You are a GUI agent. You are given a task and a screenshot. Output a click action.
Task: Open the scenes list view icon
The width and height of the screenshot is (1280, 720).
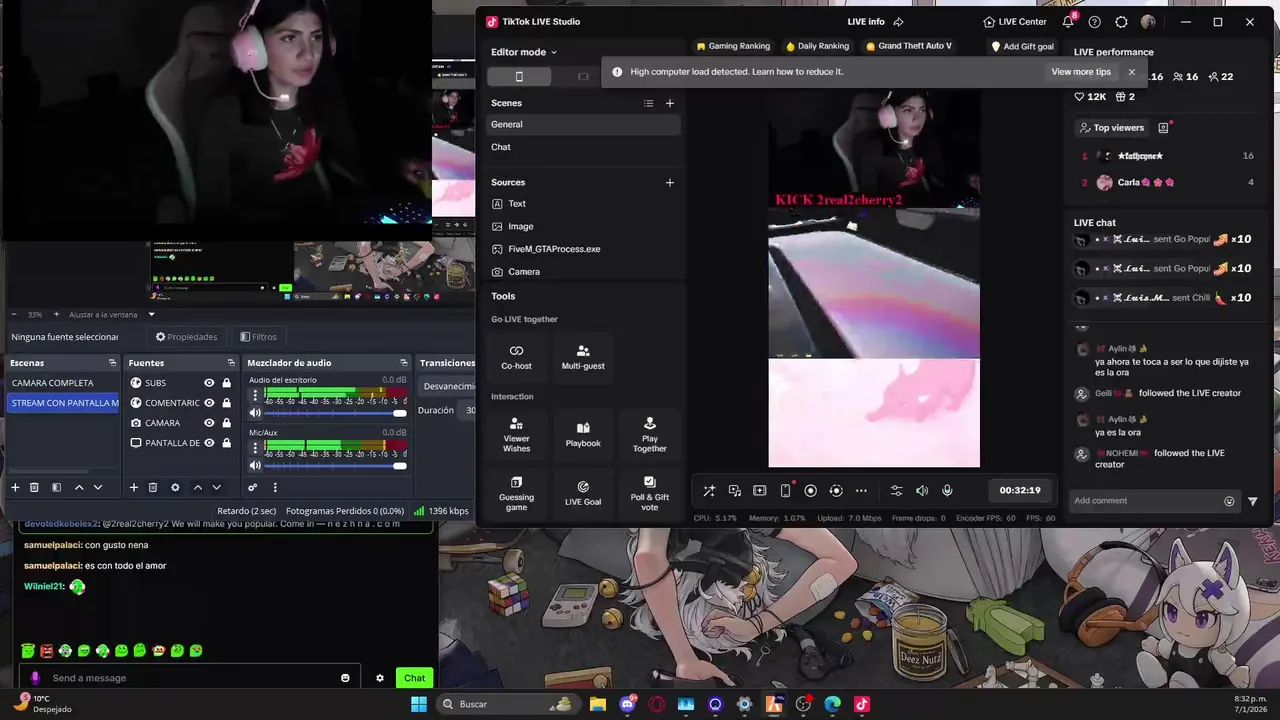click(x=648, y=103)
